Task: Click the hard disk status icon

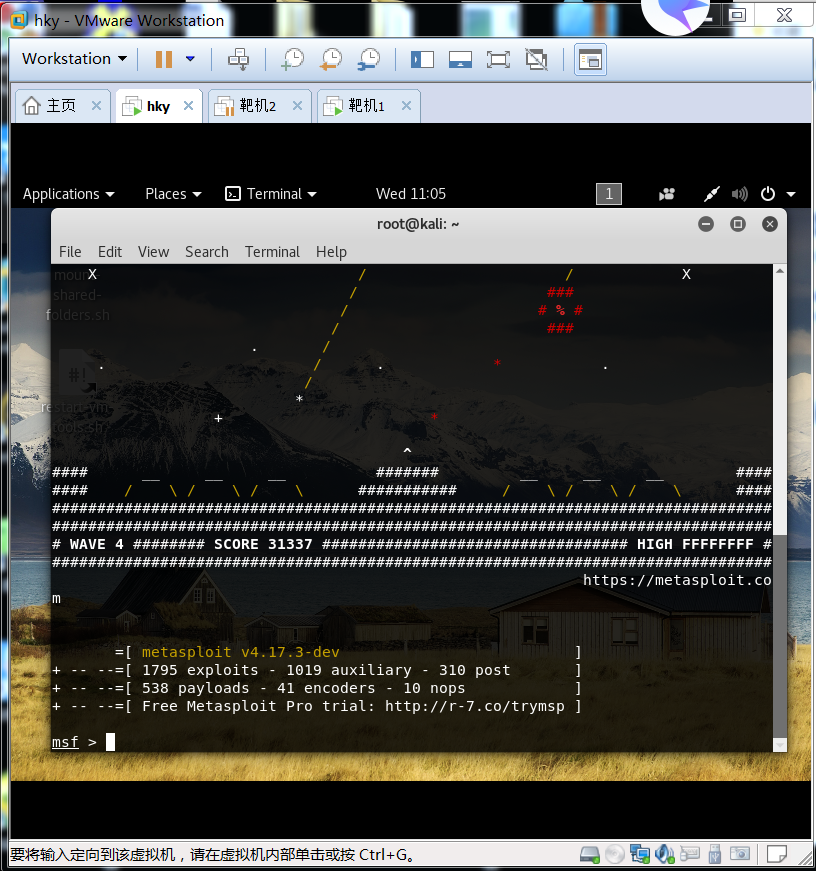Action: 589,854
